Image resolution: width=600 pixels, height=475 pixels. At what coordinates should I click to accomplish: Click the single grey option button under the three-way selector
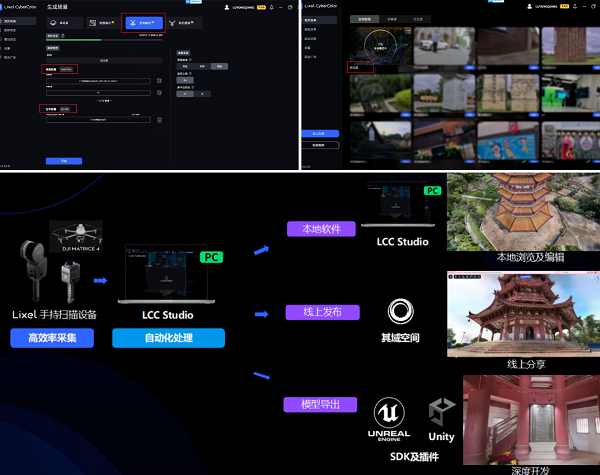point(185,80)
